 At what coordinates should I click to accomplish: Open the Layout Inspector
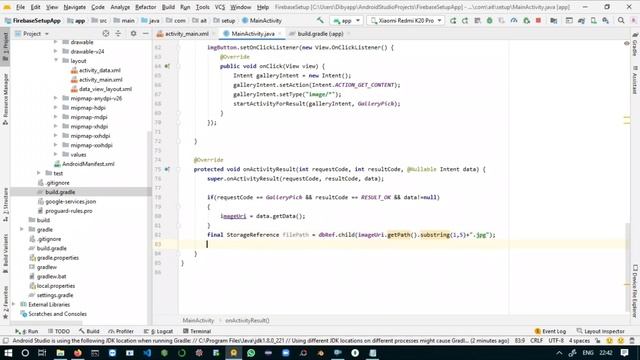point(600,331)
